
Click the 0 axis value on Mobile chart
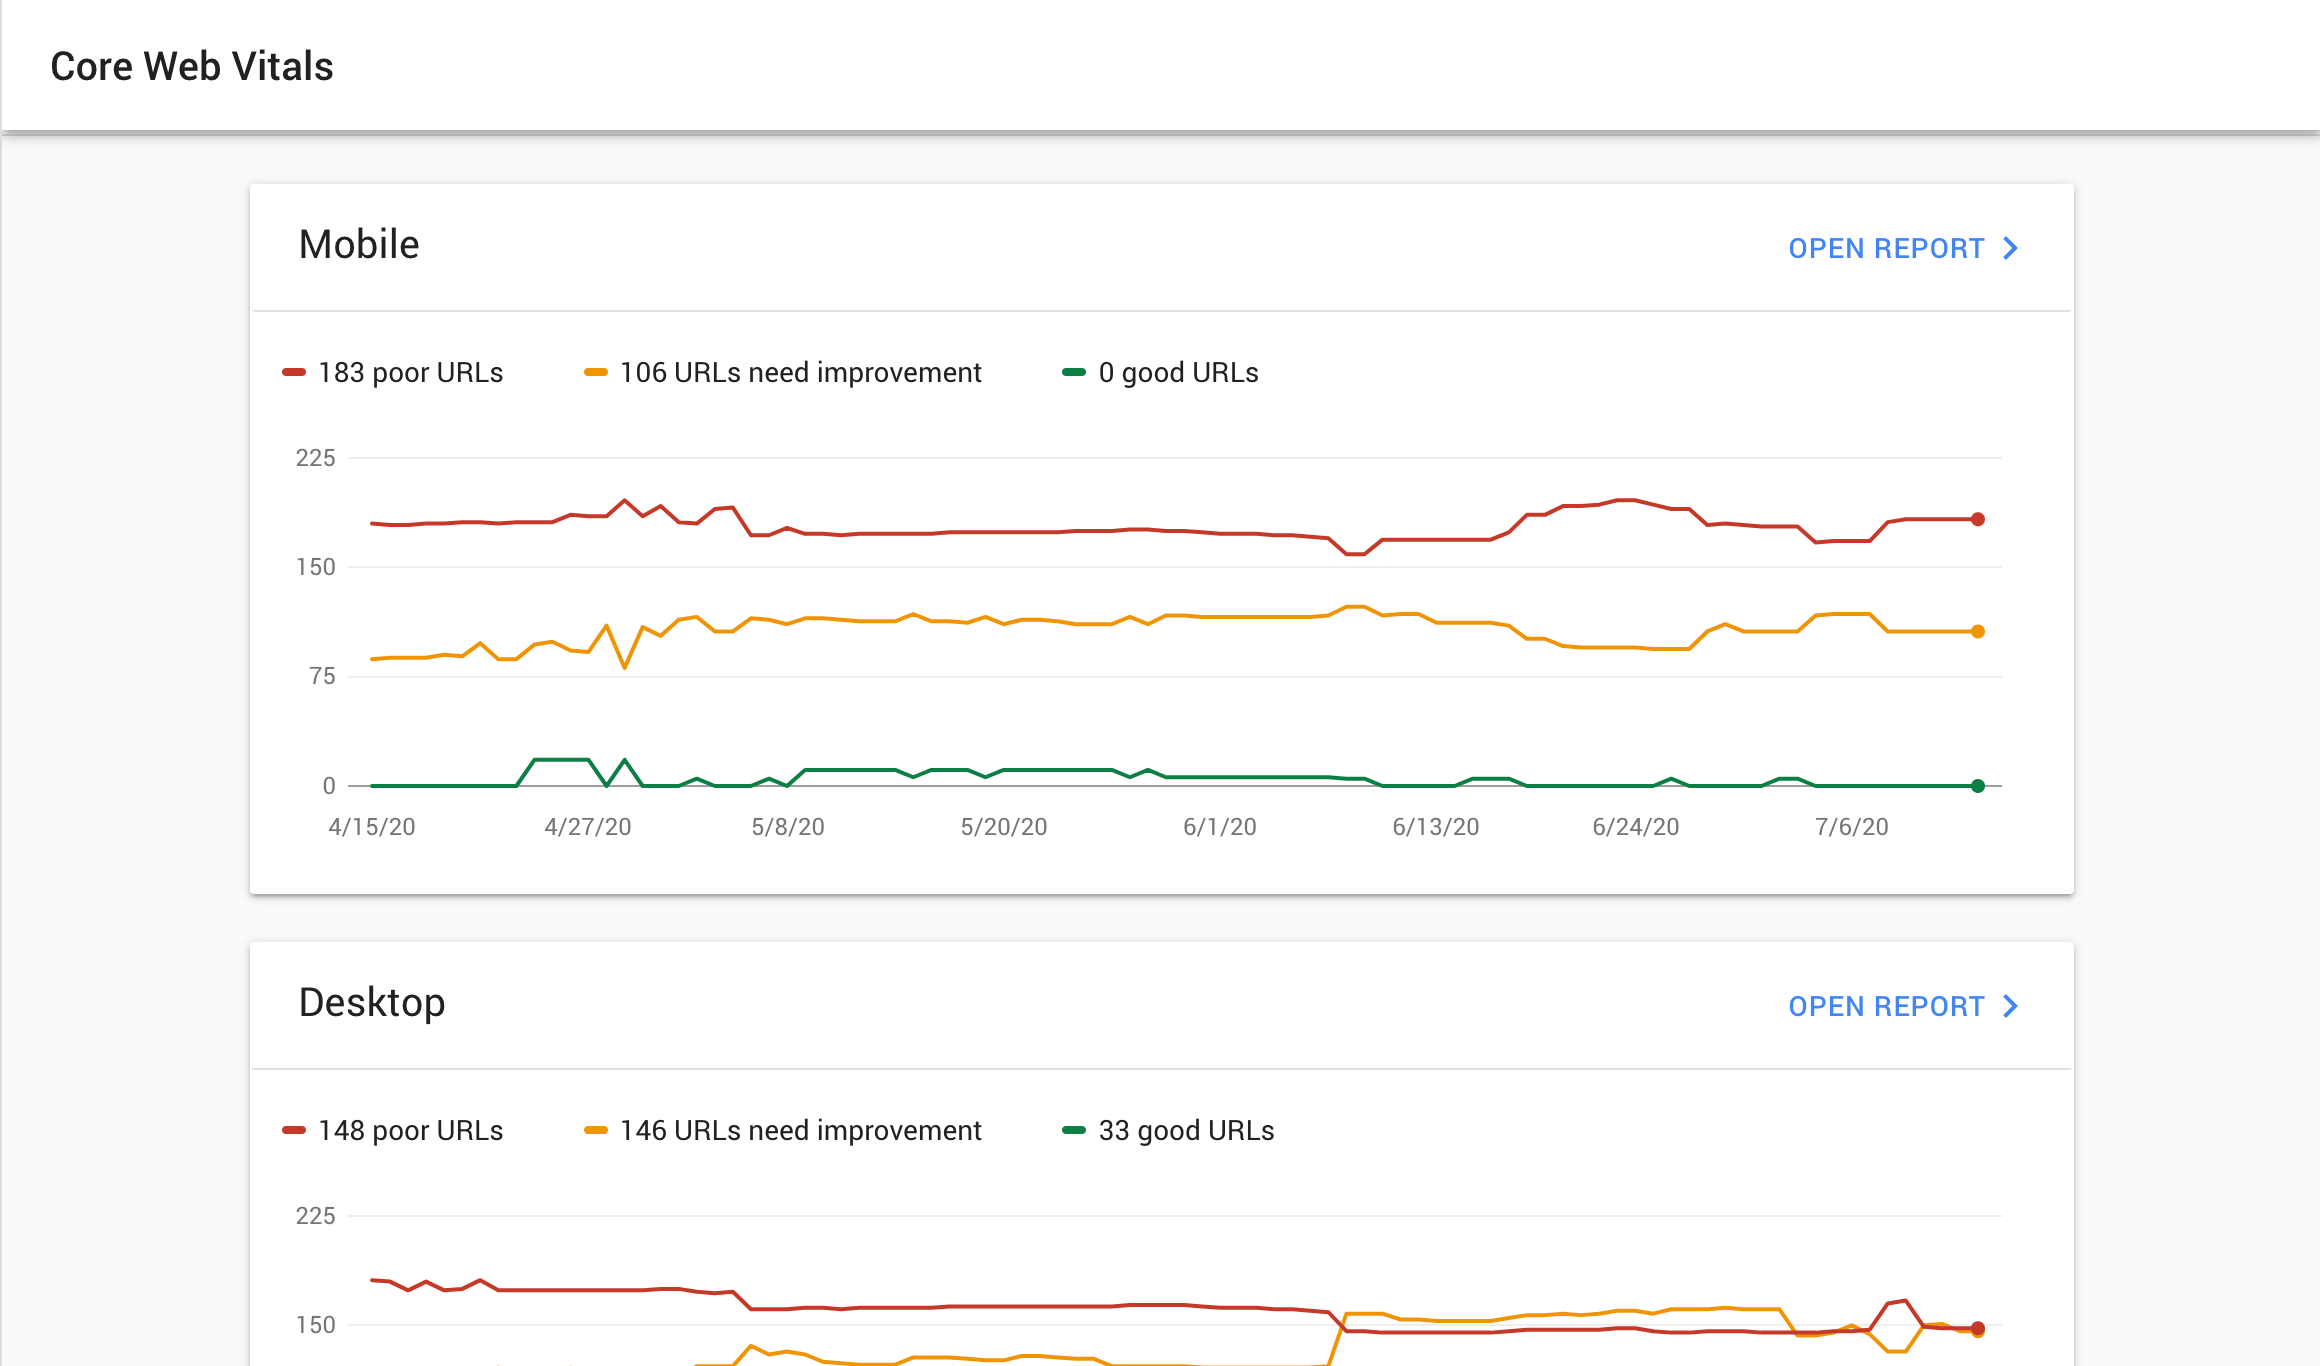tap(329, 786)
